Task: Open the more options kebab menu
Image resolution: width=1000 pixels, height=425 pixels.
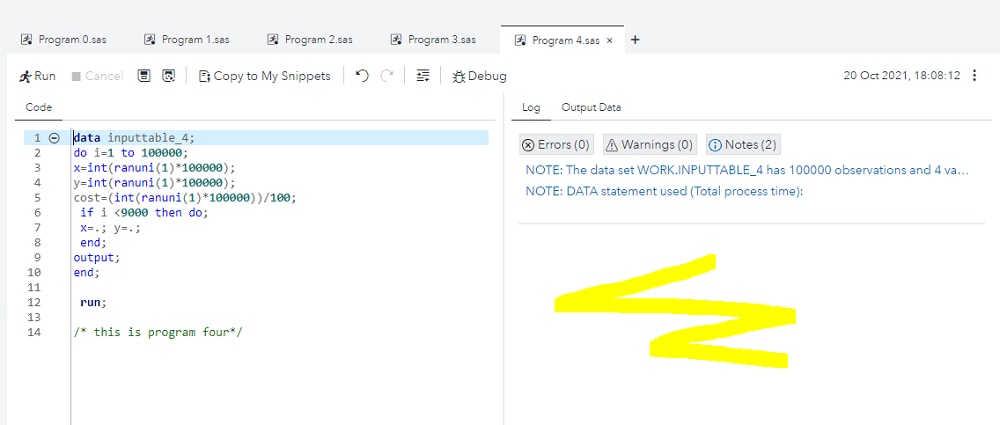Action: point(974,75)
